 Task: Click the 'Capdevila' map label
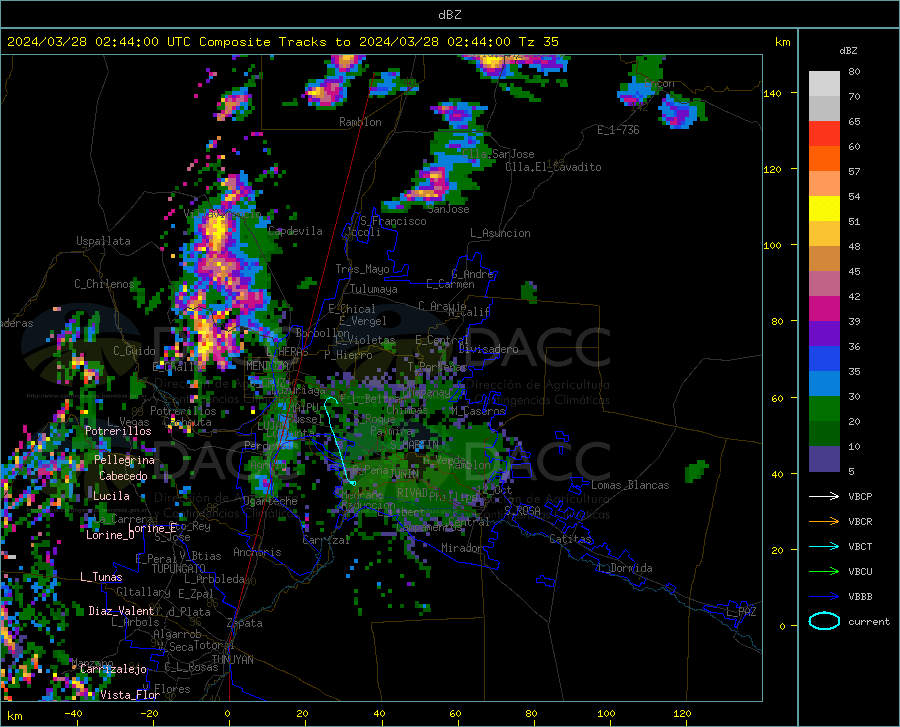[295, 231]
